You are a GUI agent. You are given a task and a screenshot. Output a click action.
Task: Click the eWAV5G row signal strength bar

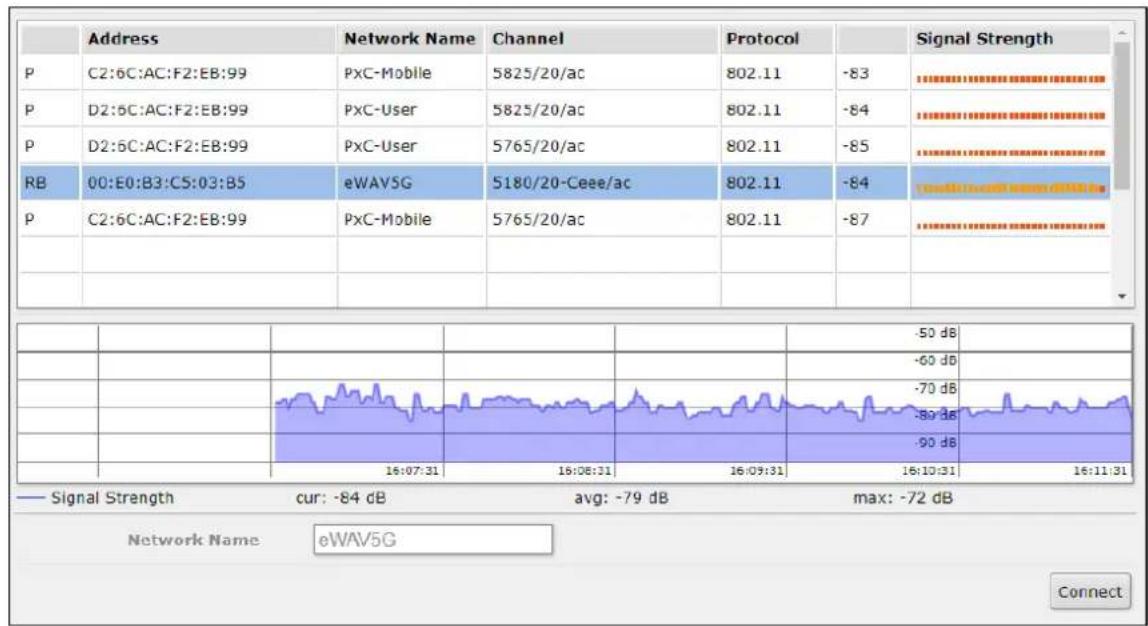[x=1010, y=189]
